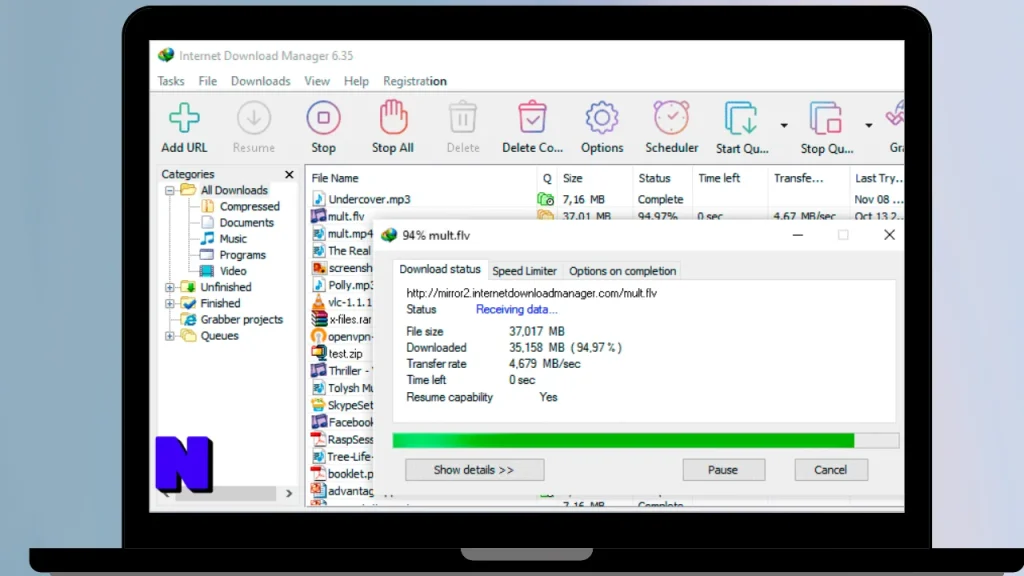Click the Sort by Q column header
The width and height of the screenshot is (1024, 576).
tap(547, 178)
